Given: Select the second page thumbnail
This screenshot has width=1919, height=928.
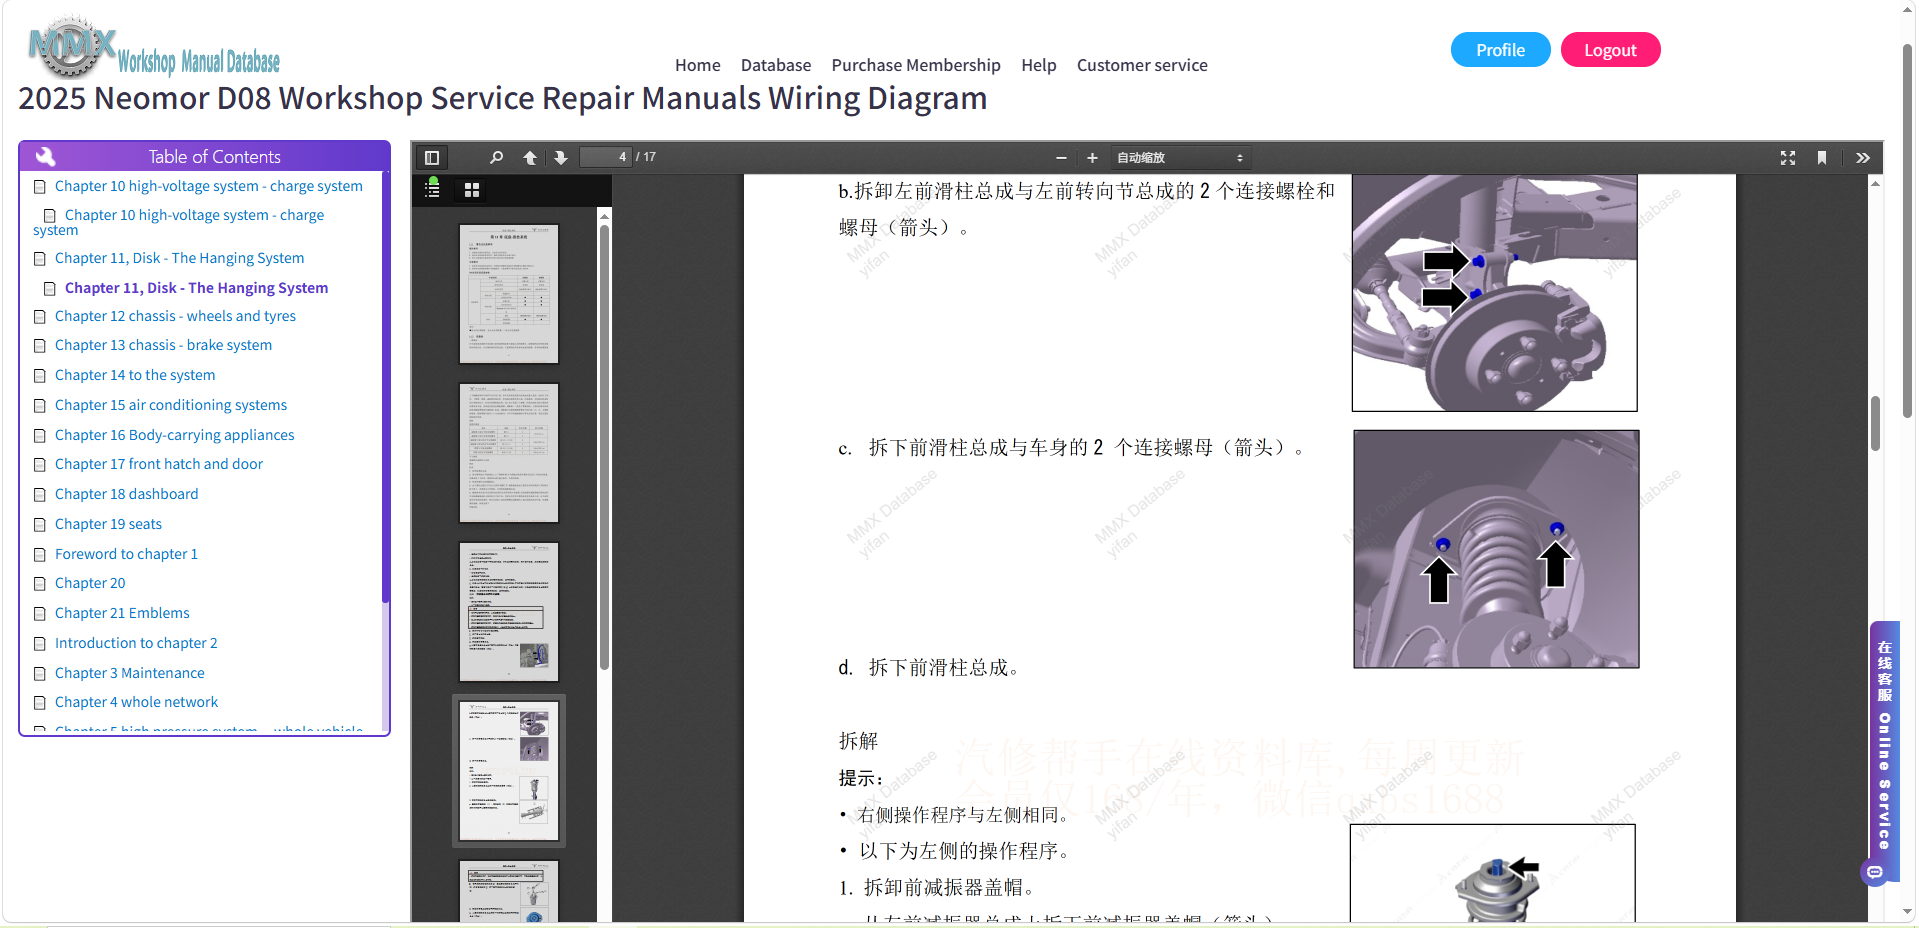Looking at the screenshot, I should tap(509, 453).
